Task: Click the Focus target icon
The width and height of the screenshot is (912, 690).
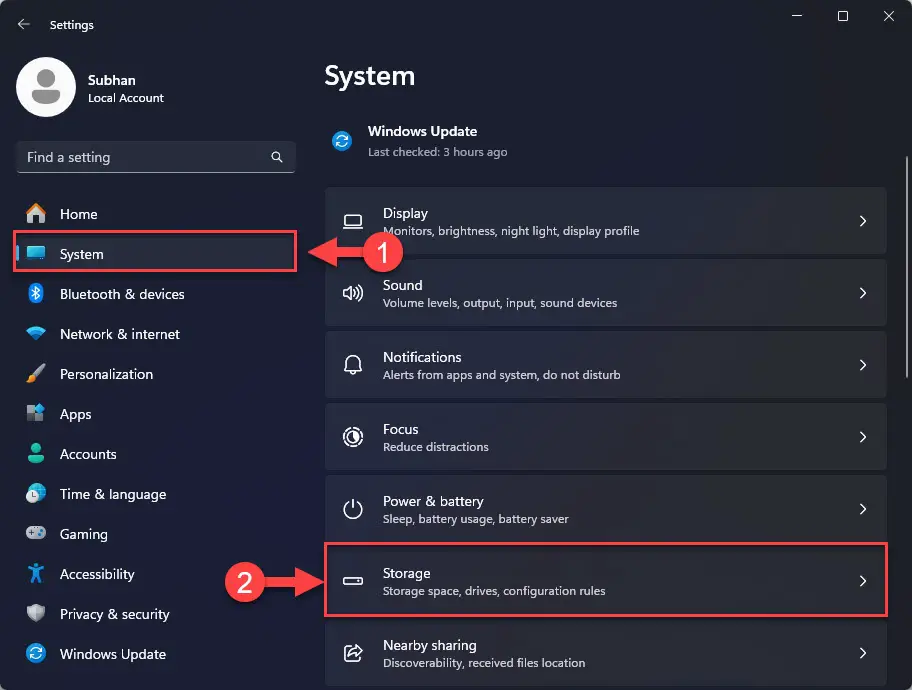Action: click(352, 437)
